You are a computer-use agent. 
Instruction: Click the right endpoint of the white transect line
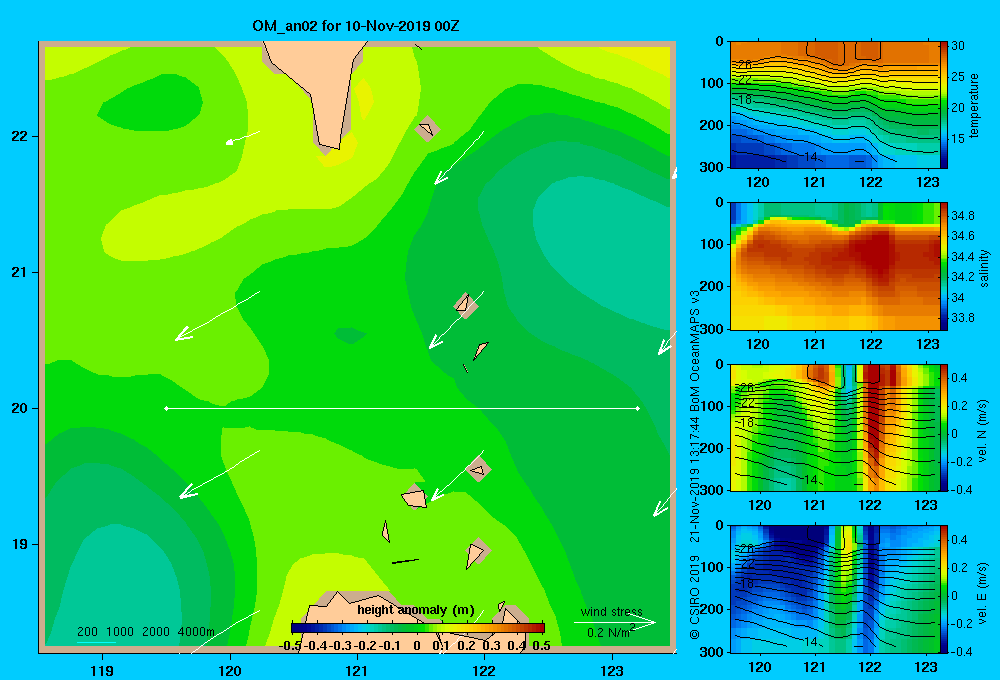638,408
